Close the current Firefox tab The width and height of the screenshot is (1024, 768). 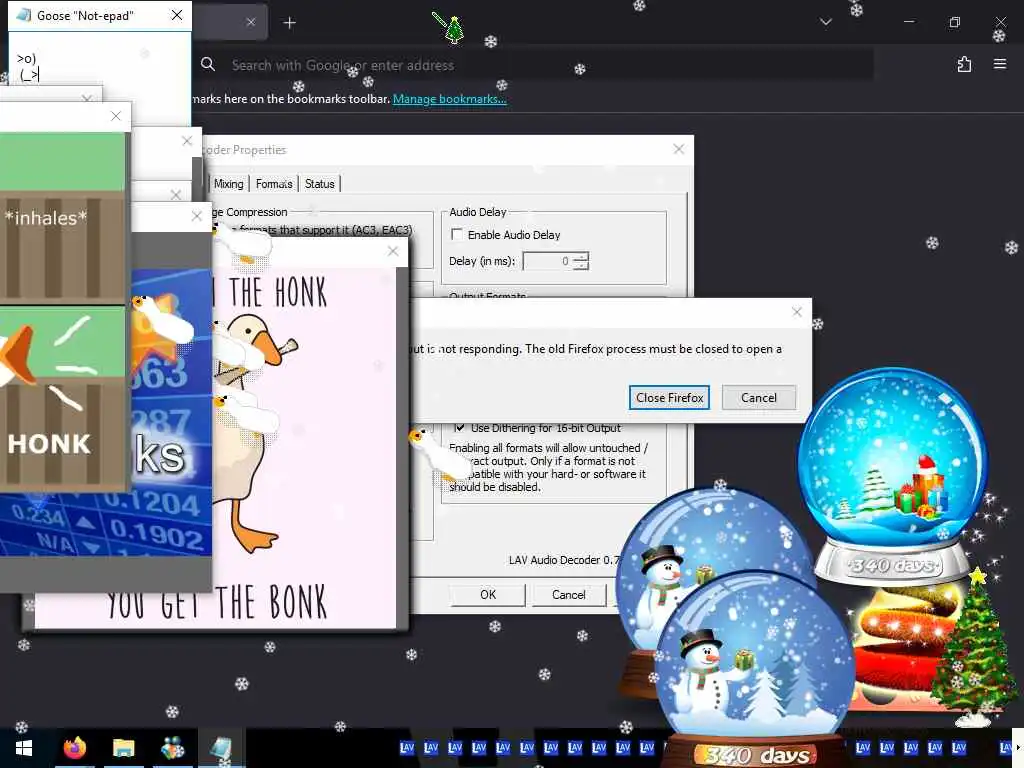[x=251, y=22]
